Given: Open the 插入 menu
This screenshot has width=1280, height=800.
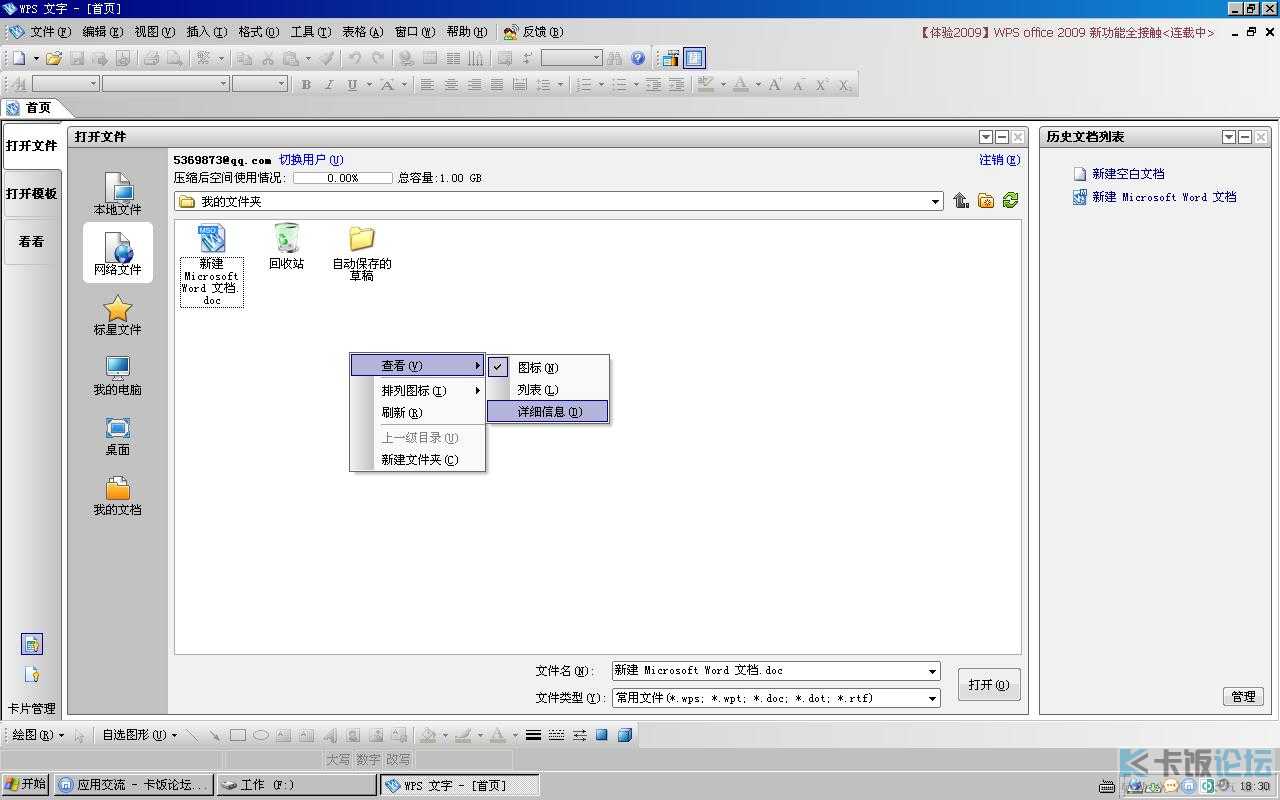Looking at the screenshot, I should point(207,32).
